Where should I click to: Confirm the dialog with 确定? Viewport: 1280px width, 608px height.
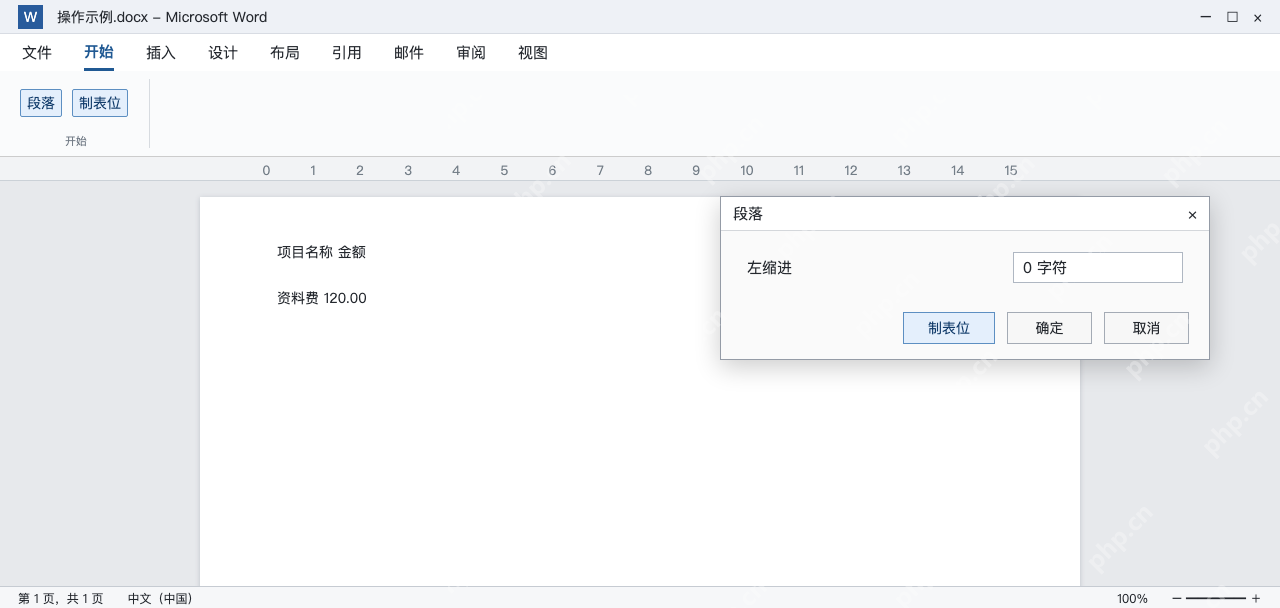1049,328
